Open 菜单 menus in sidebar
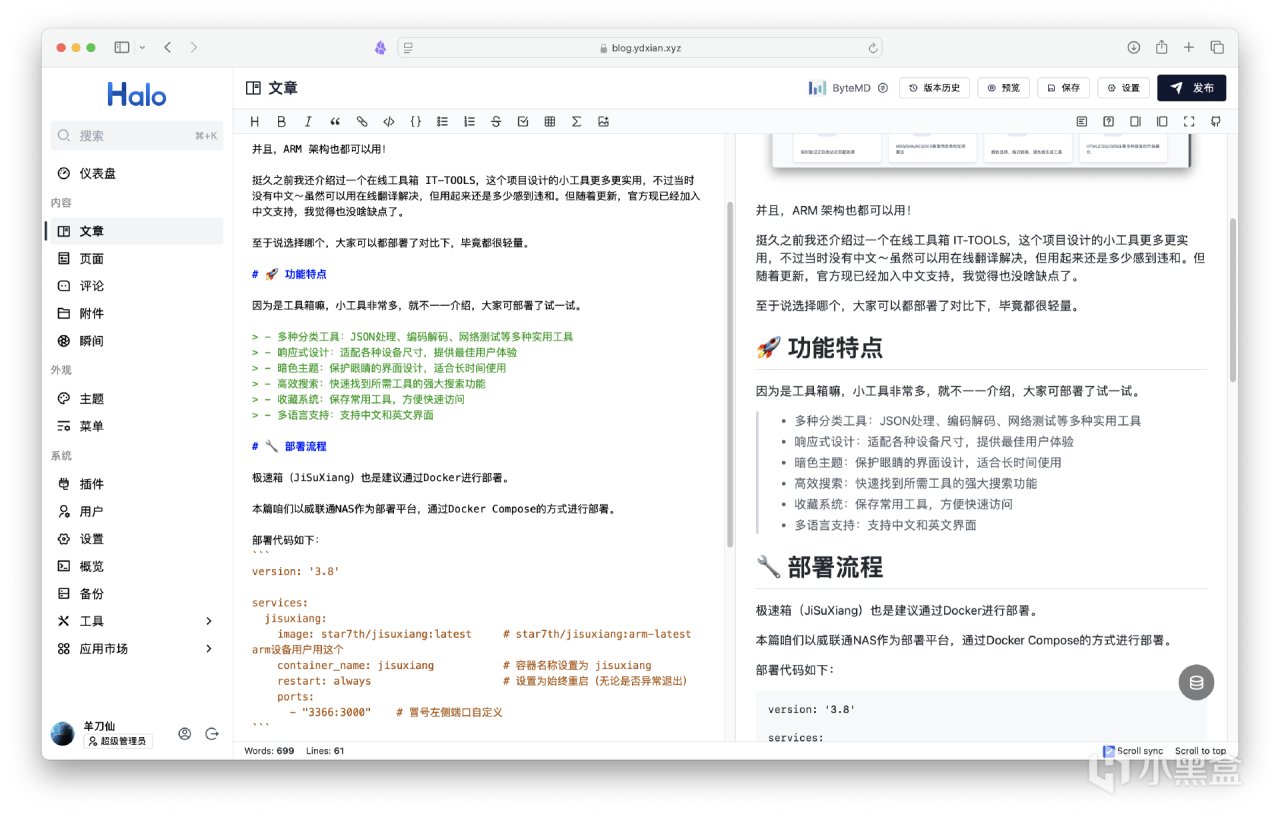 [137, 426]
